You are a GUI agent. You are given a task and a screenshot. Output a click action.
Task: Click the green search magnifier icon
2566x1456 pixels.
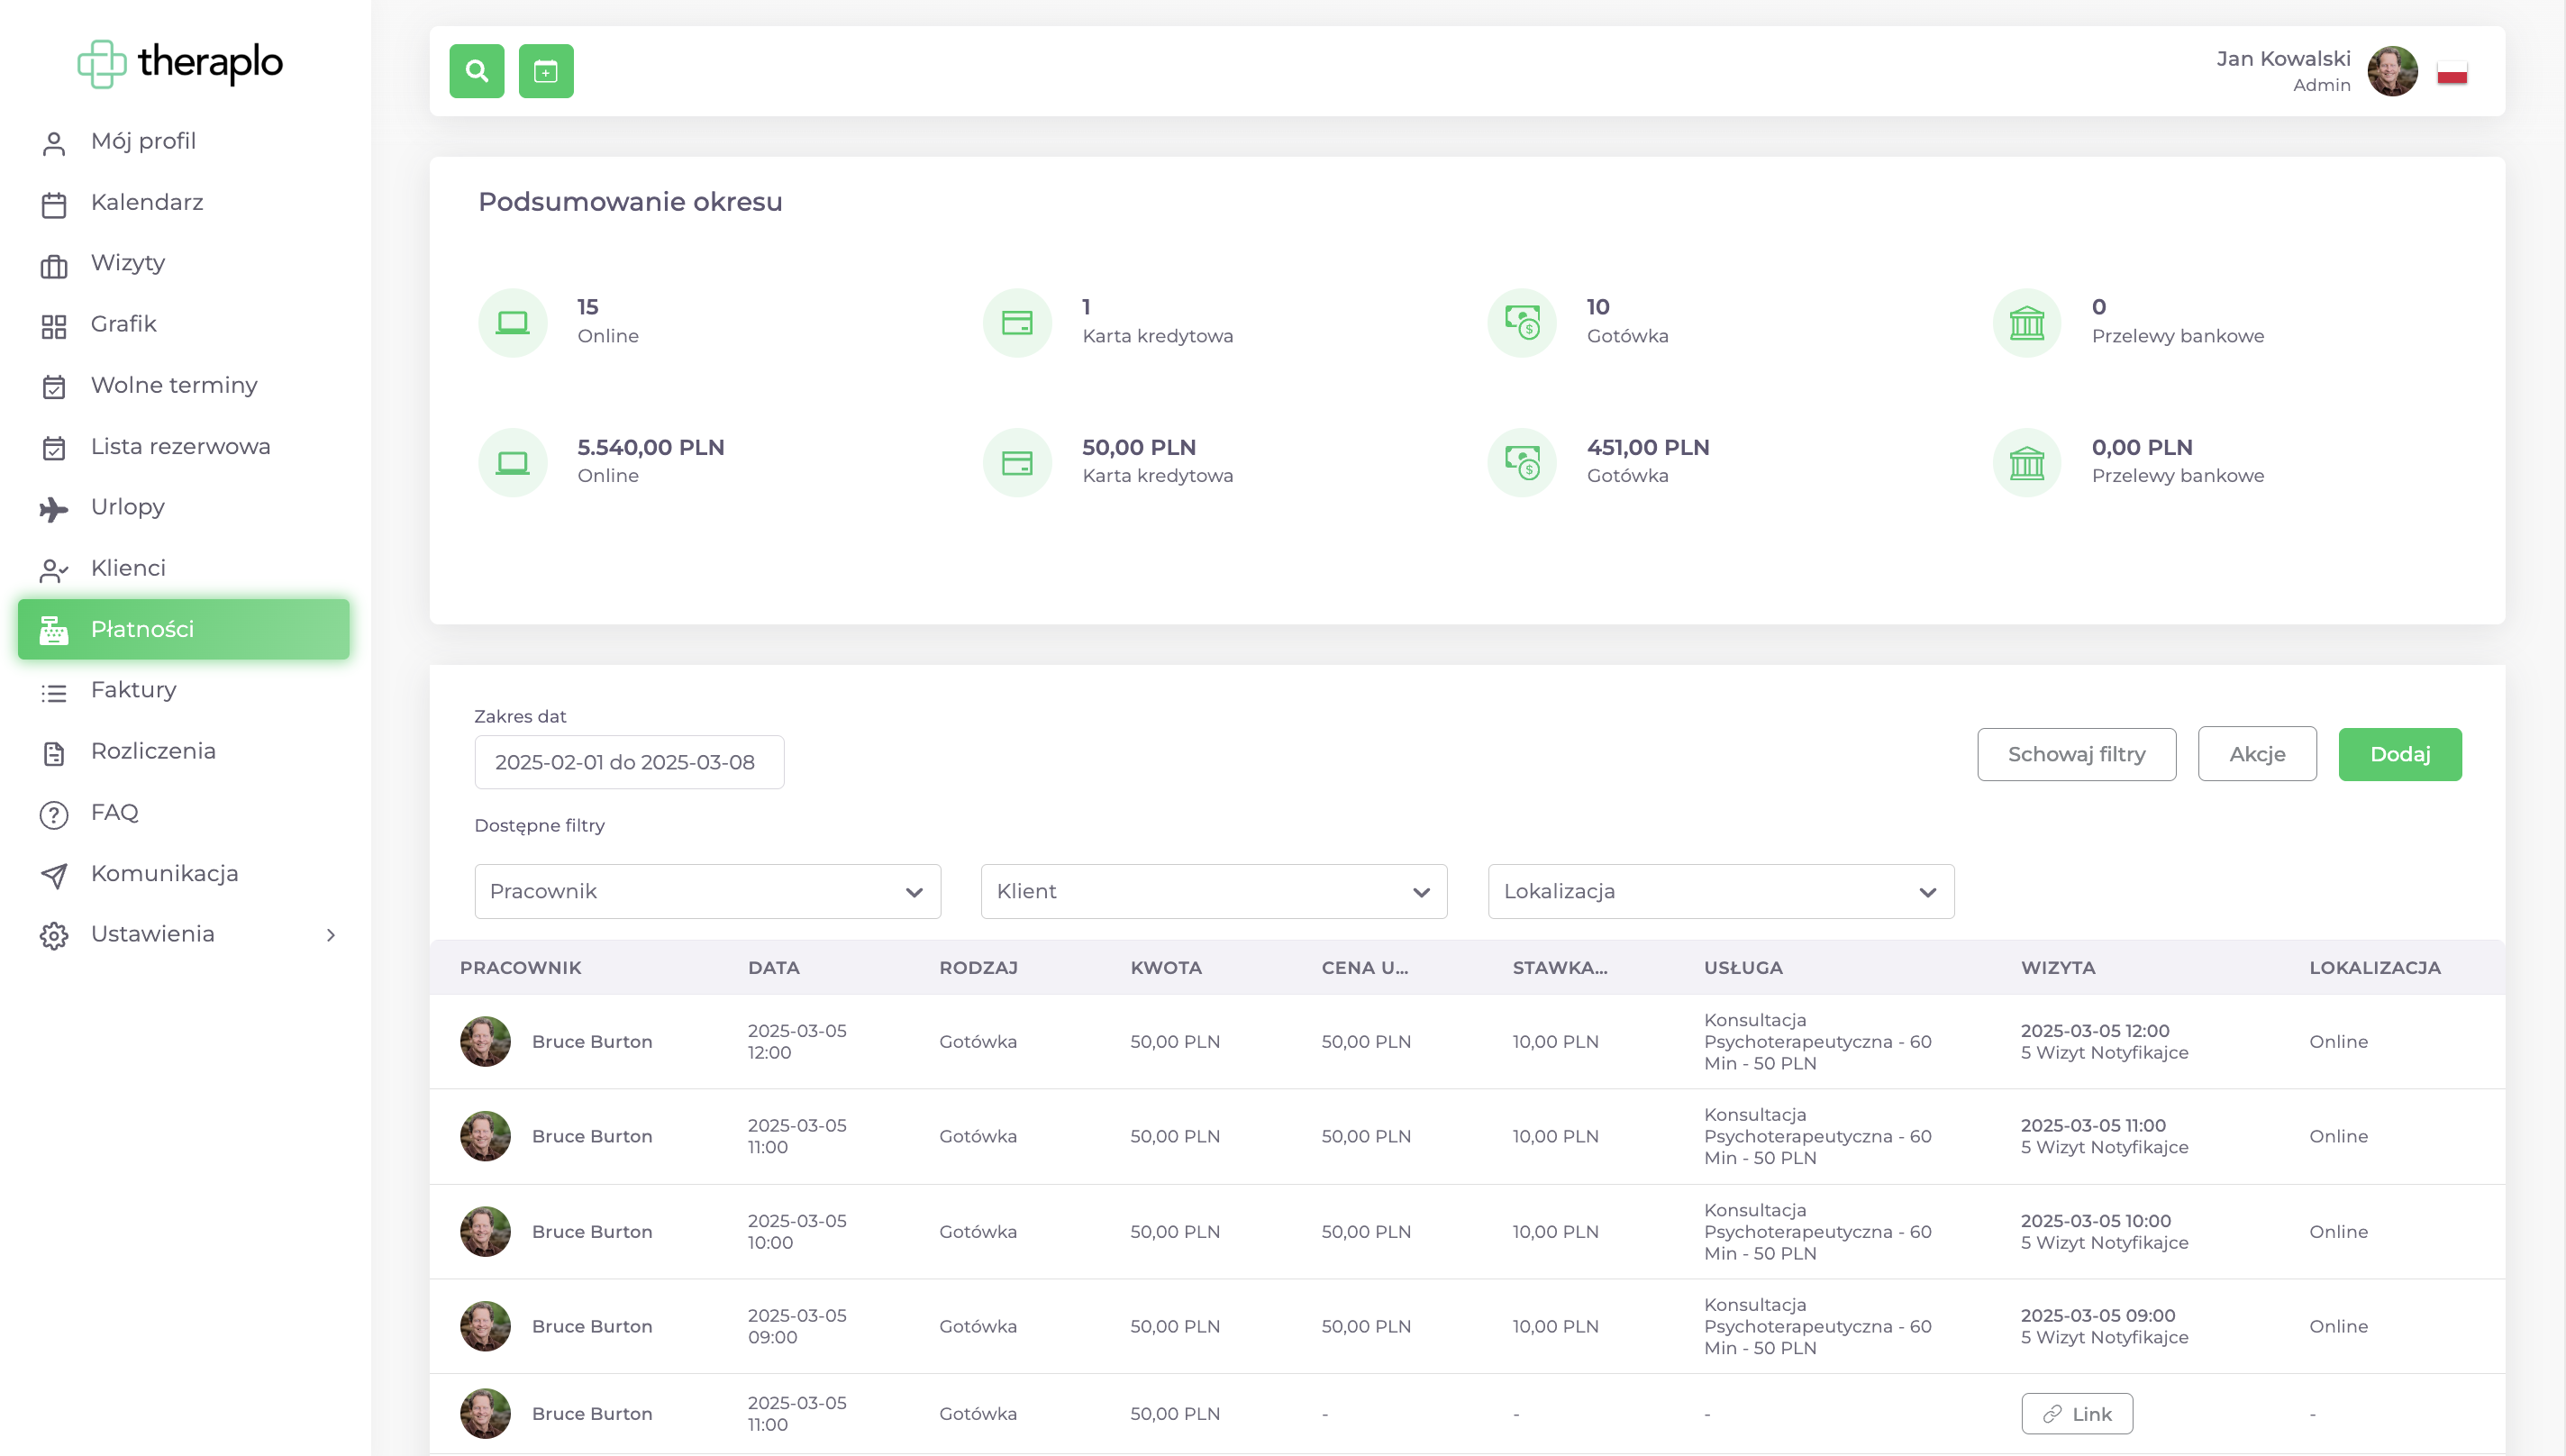[x=476, y=71]
